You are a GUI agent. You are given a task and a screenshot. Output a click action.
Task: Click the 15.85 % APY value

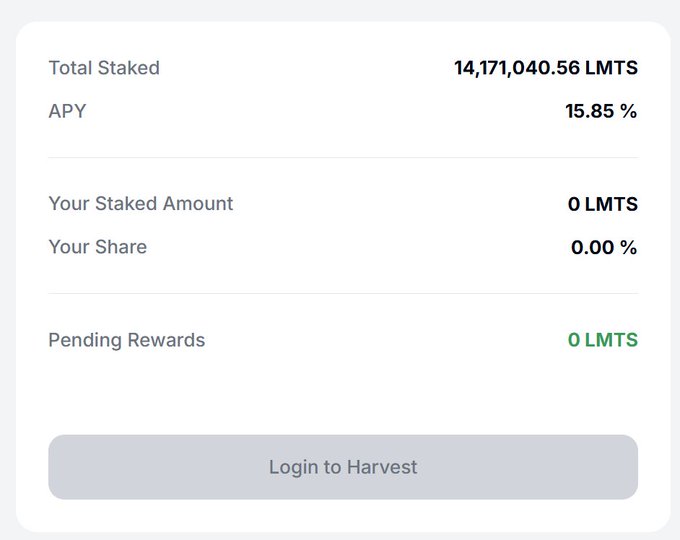point(601,111)
